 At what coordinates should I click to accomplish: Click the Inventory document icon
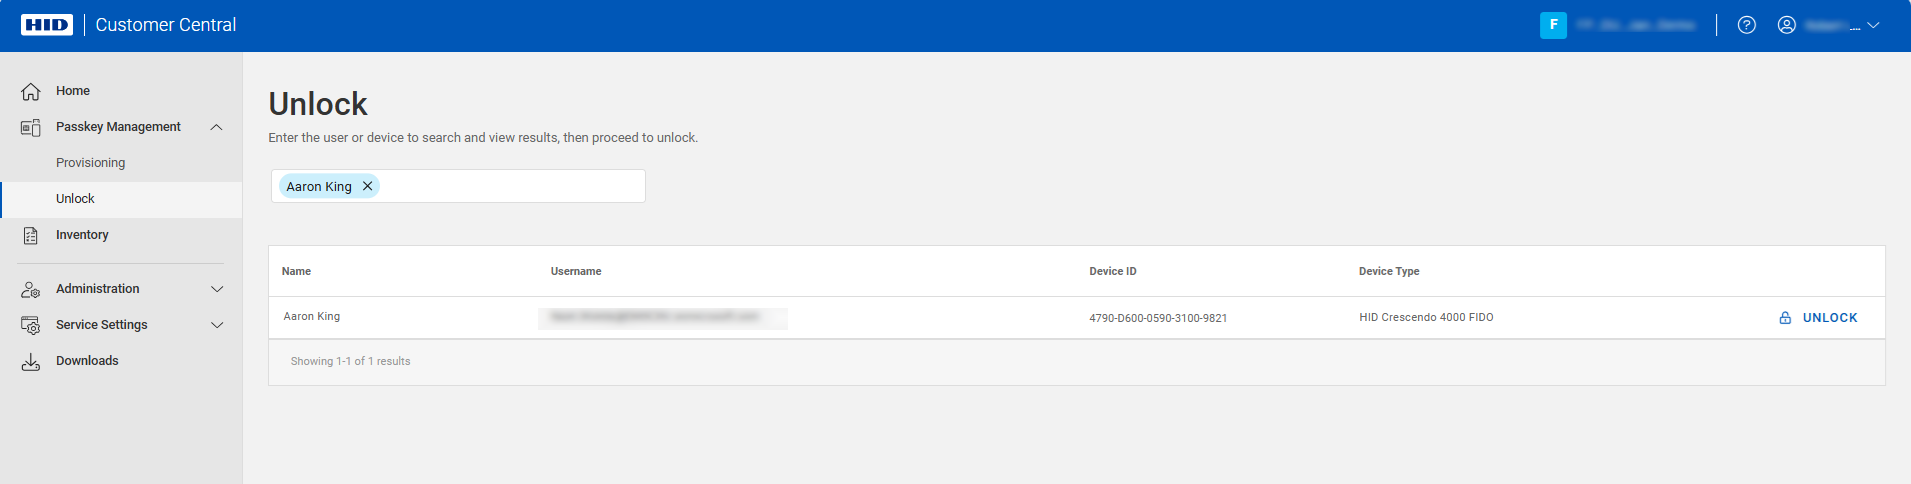coord(31,235)
